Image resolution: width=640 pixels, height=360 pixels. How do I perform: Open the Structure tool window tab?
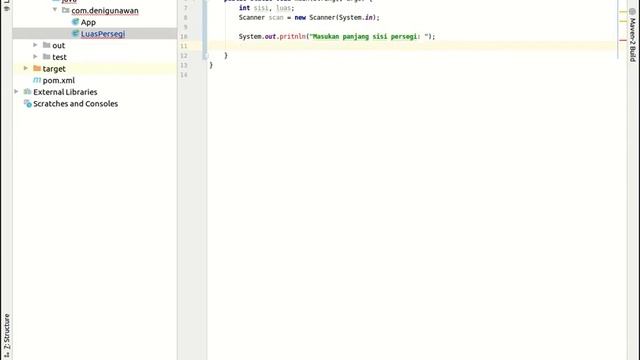click(x=7, y=336)
